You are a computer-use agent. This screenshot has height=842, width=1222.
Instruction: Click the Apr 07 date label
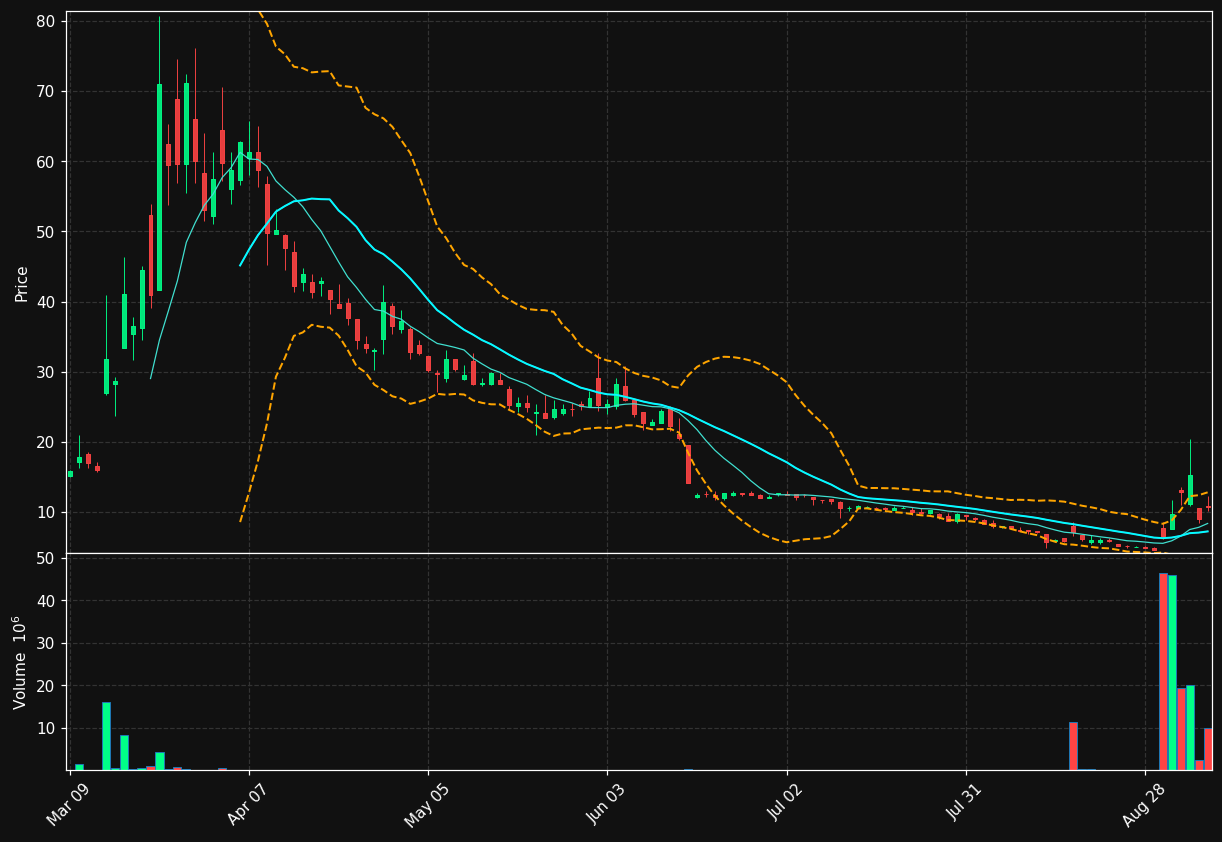click(249, 804)
